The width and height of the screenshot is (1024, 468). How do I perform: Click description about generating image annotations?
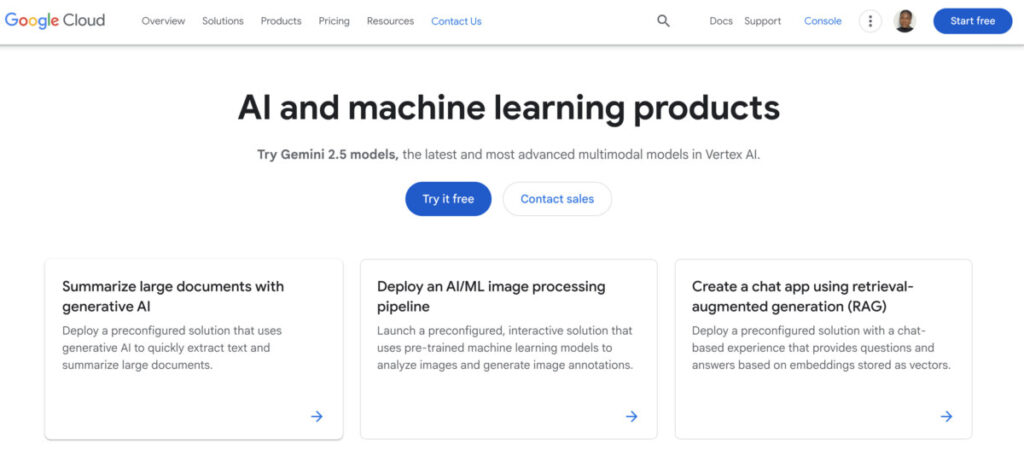[x=505, y=348]
